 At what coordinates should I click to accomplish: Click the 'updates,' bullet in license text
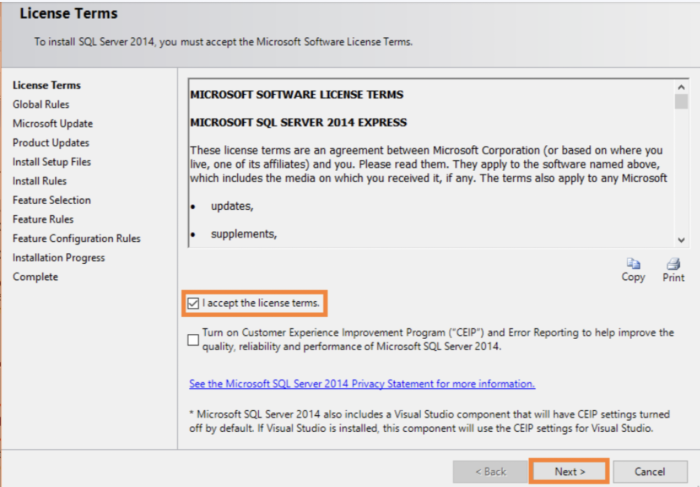[232, 206]
